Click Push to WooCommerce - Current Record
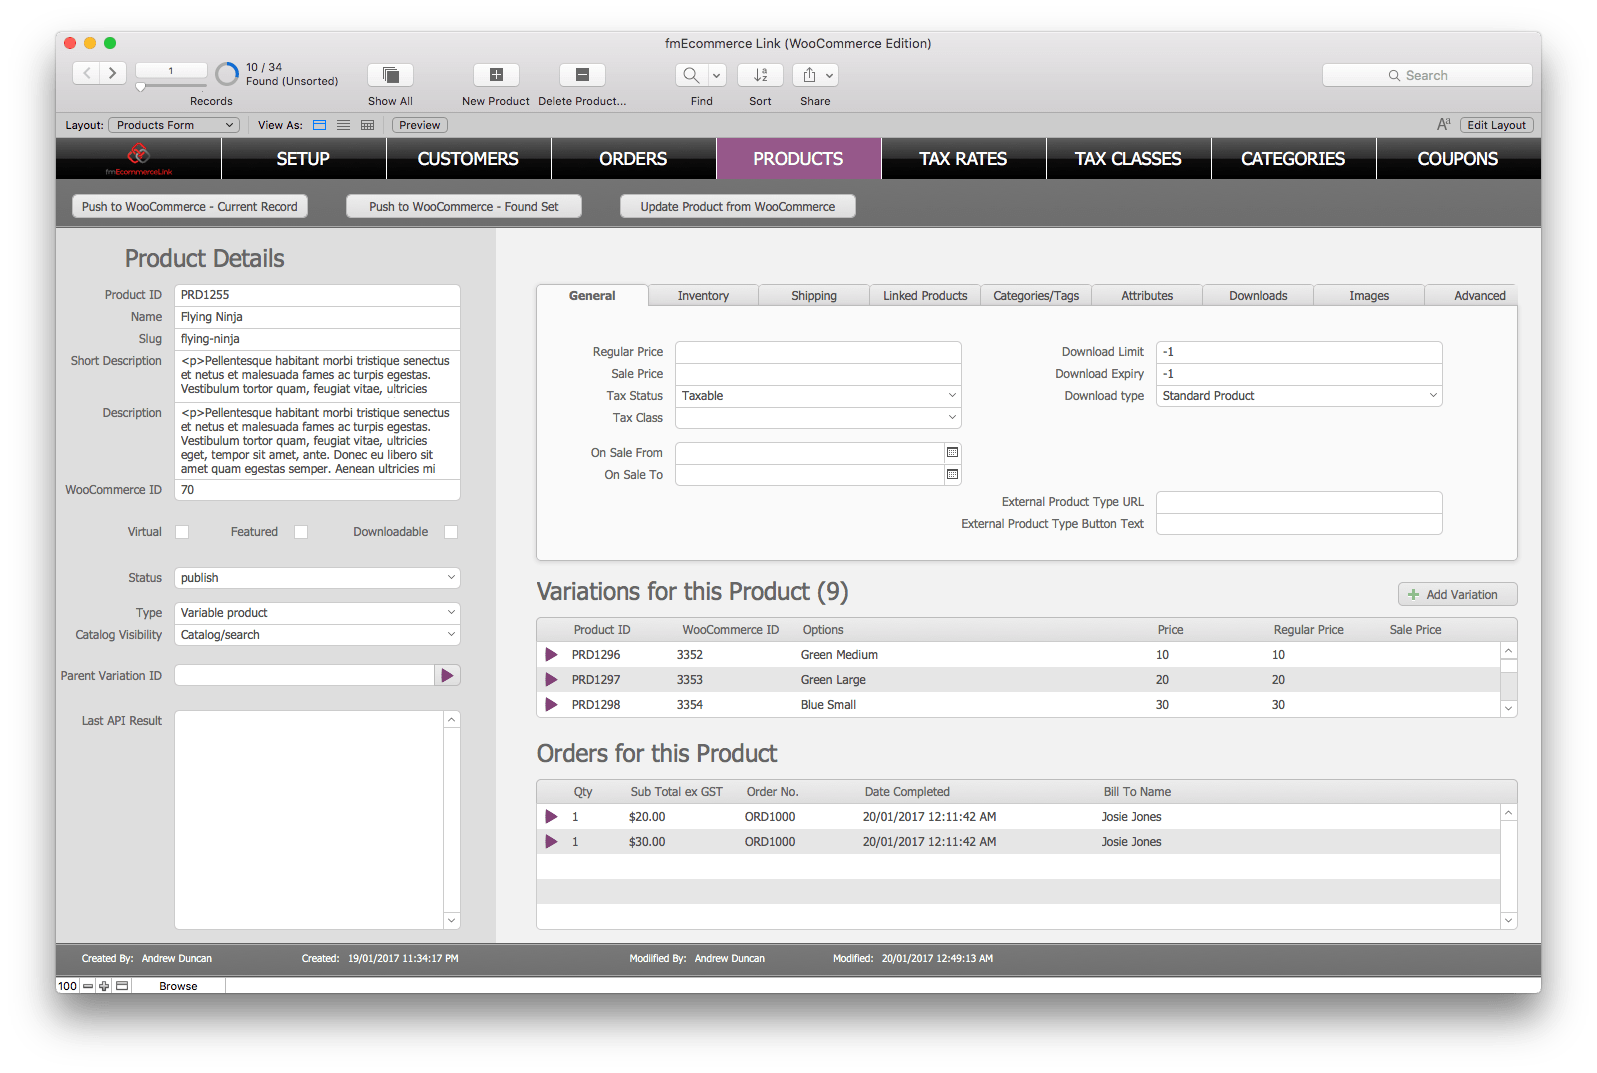 click(190, 207)
